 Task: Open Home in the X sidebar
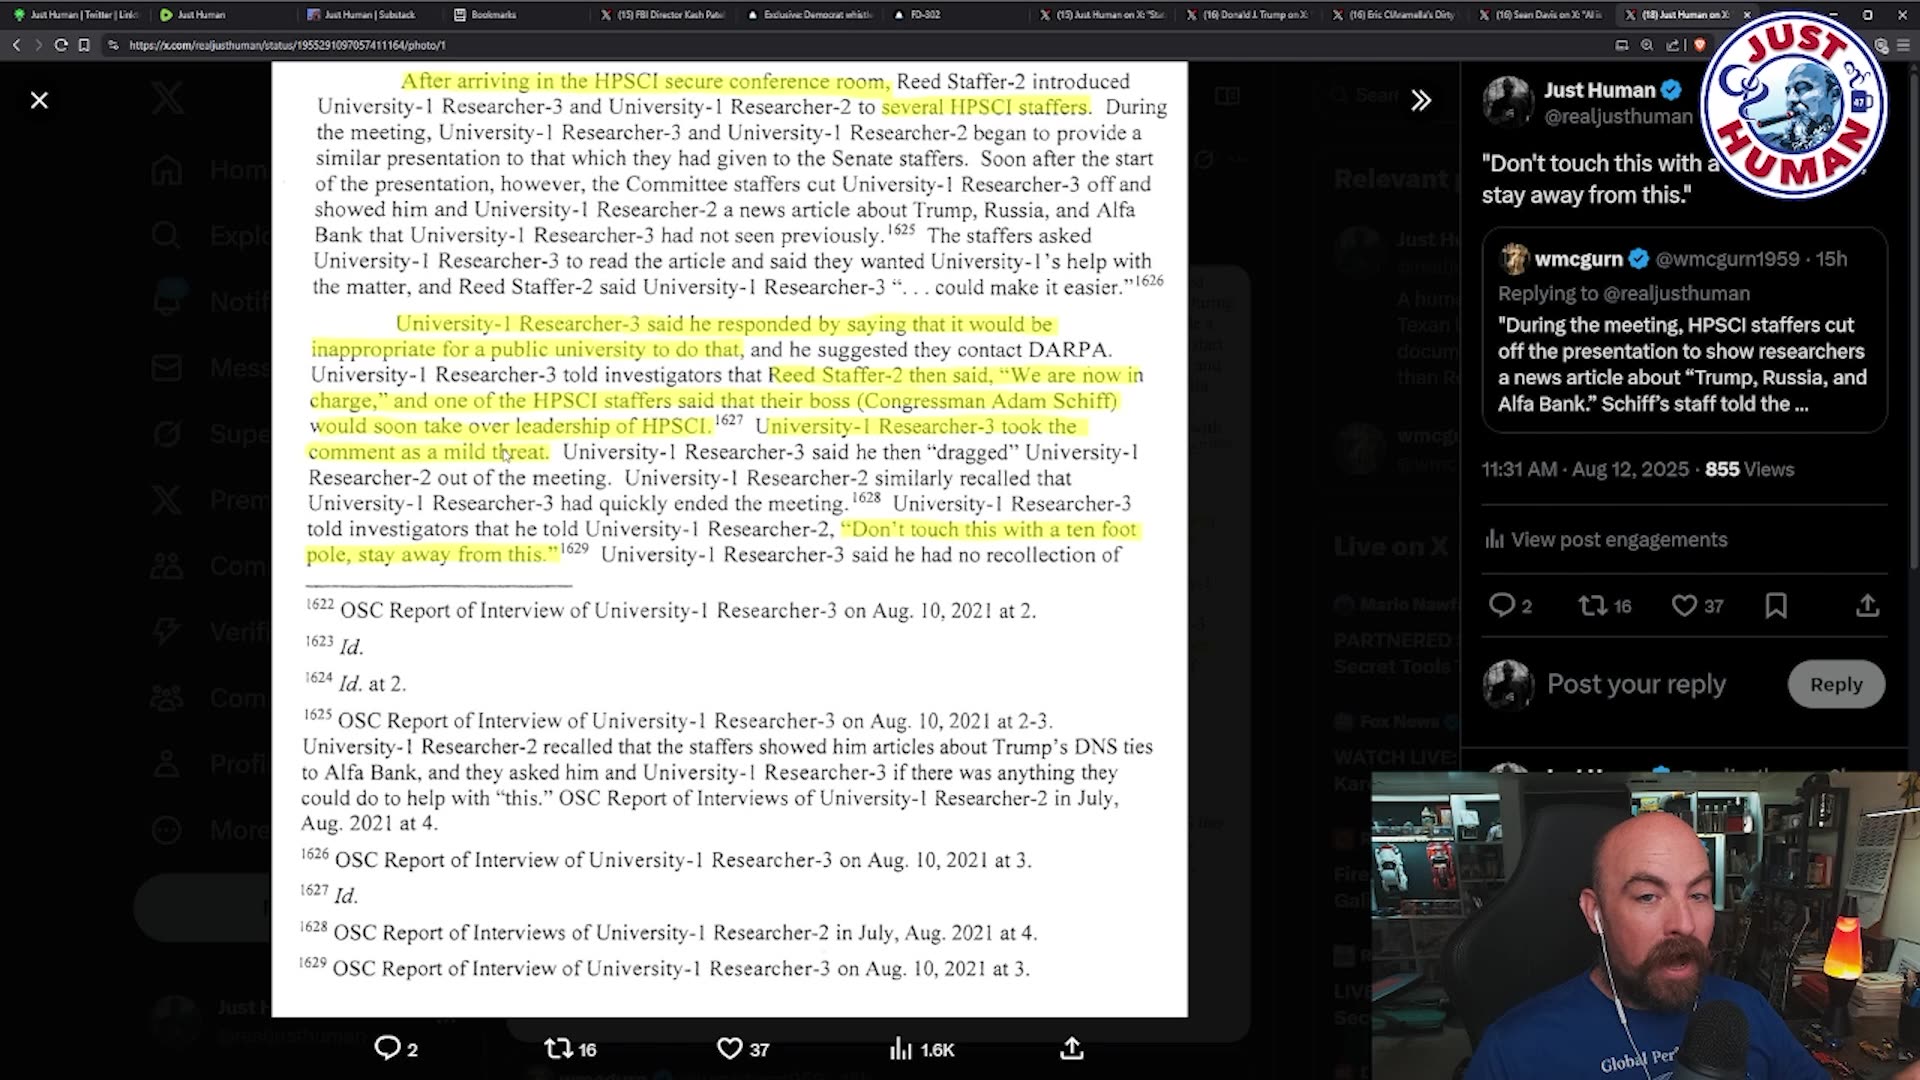pyautogui.click(x=166, y=170)
